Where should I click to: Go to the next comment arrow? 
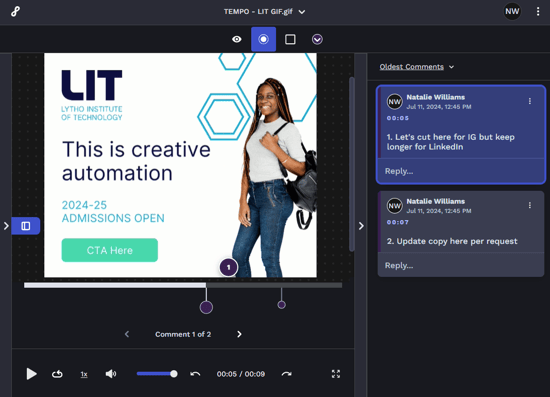239,334
